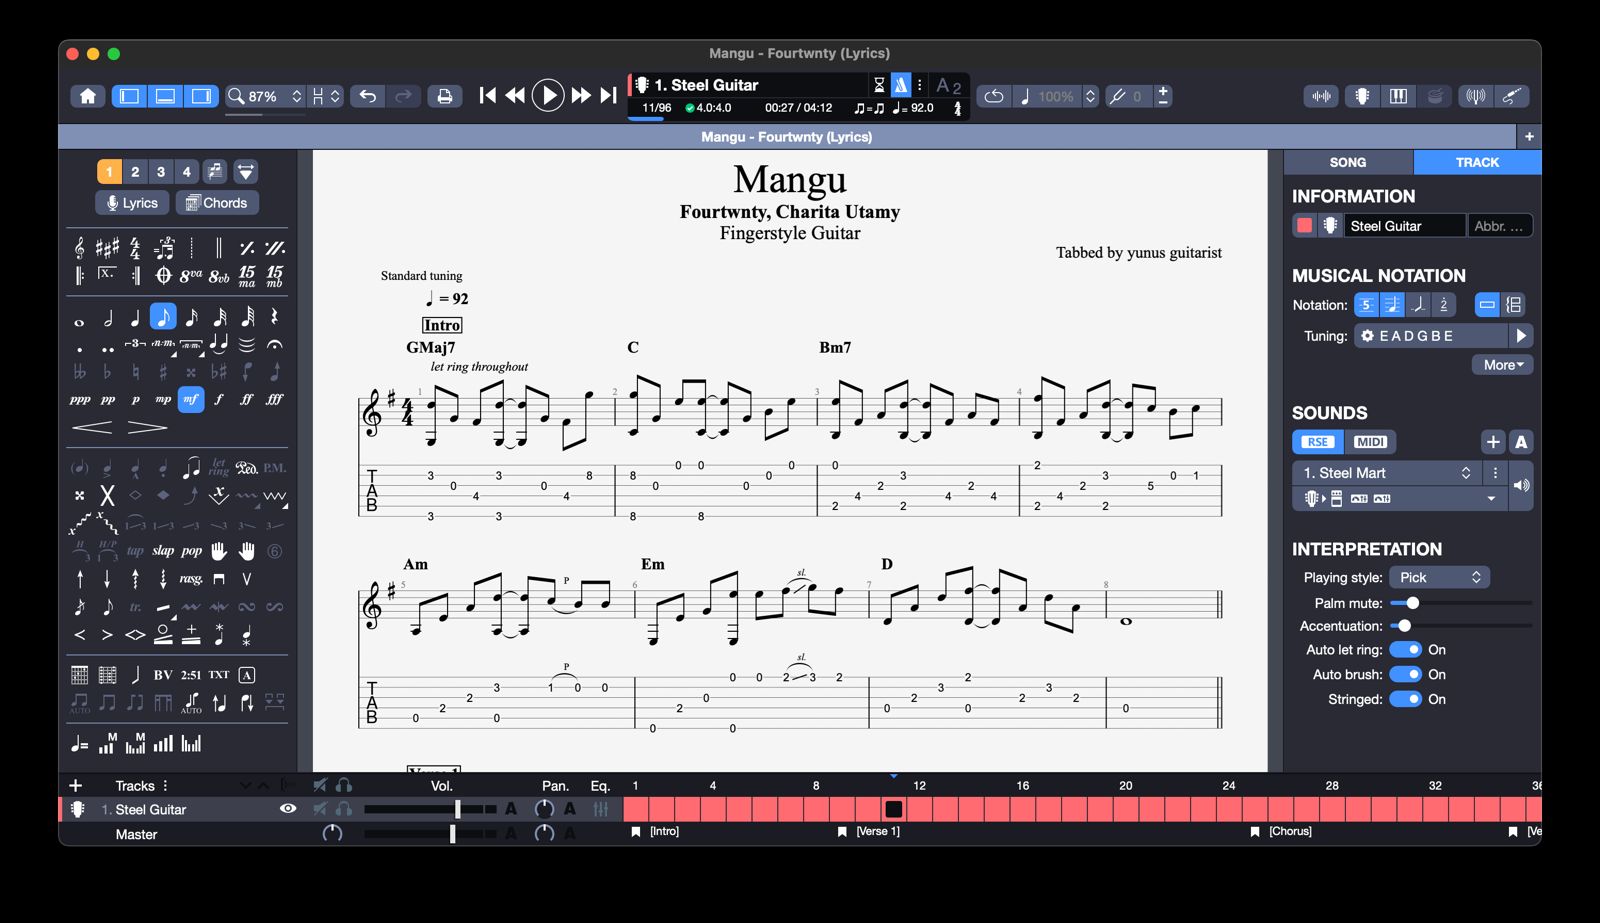The image size is (1600, 923).
Task: Open the key signature tool
Action: point(107,247)
